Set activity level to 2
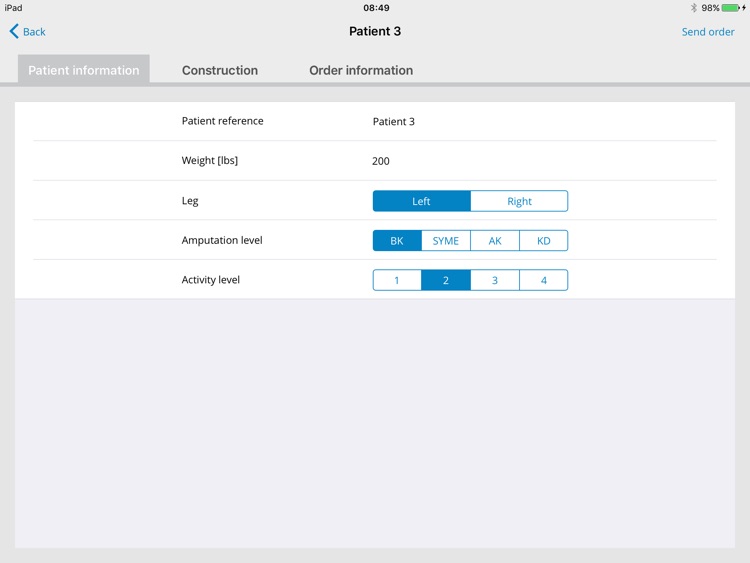This screenshot has height=563, width=750. (x=446, y=280)
